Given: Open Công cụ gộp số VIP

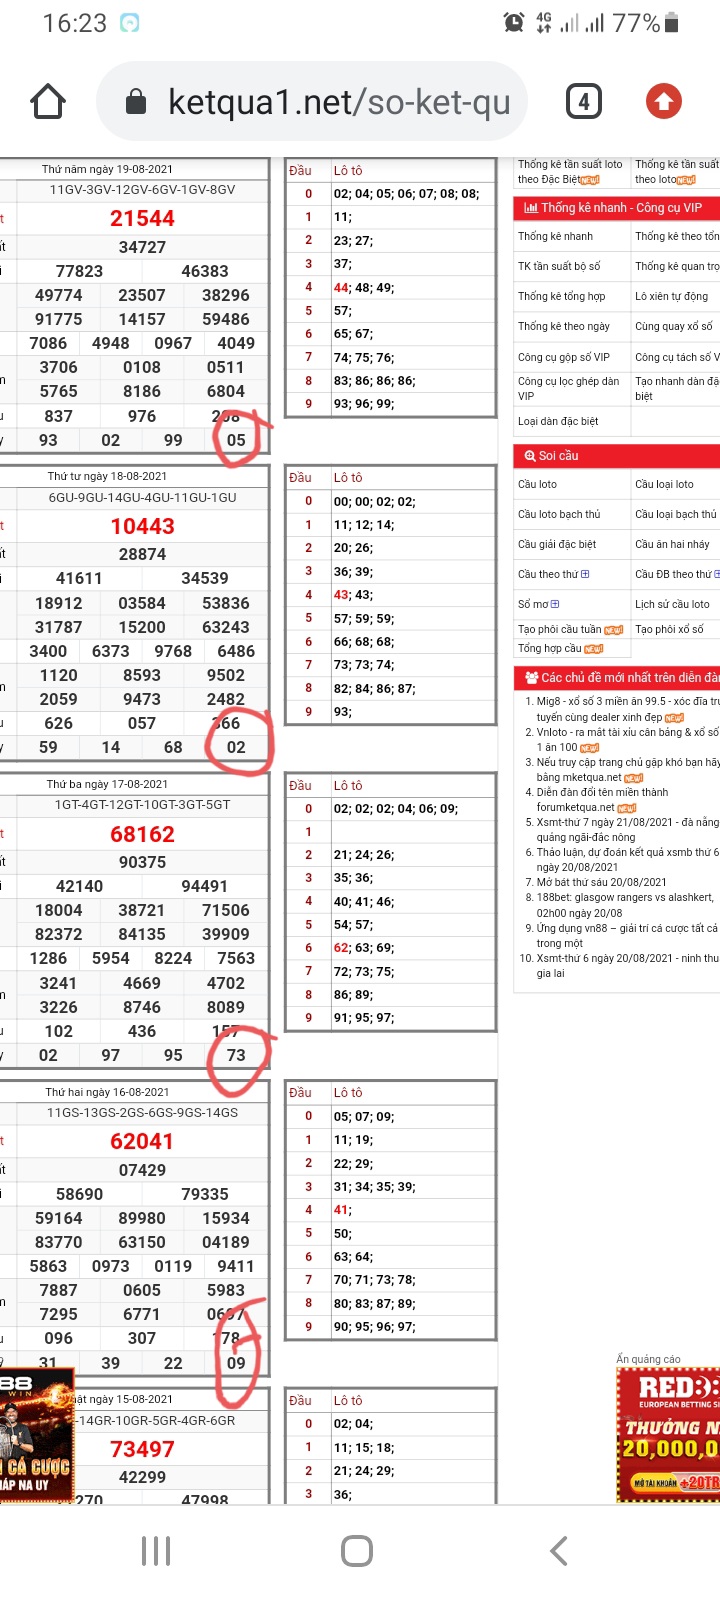Looking at the screenshot, I should 564,357.
